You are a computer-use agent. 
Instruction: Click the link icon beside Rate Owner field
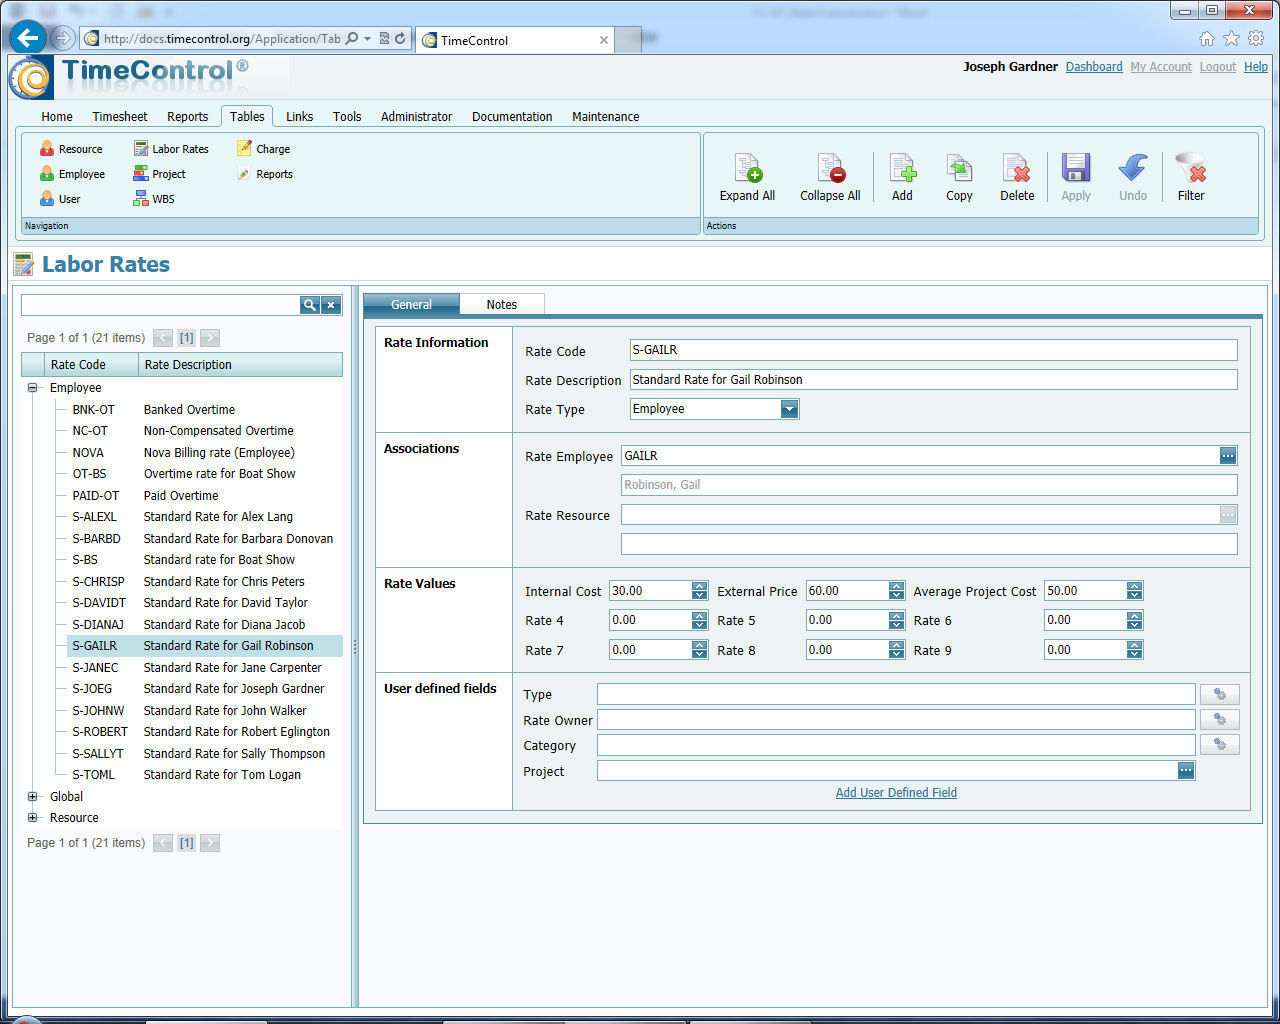(1220, 719)
